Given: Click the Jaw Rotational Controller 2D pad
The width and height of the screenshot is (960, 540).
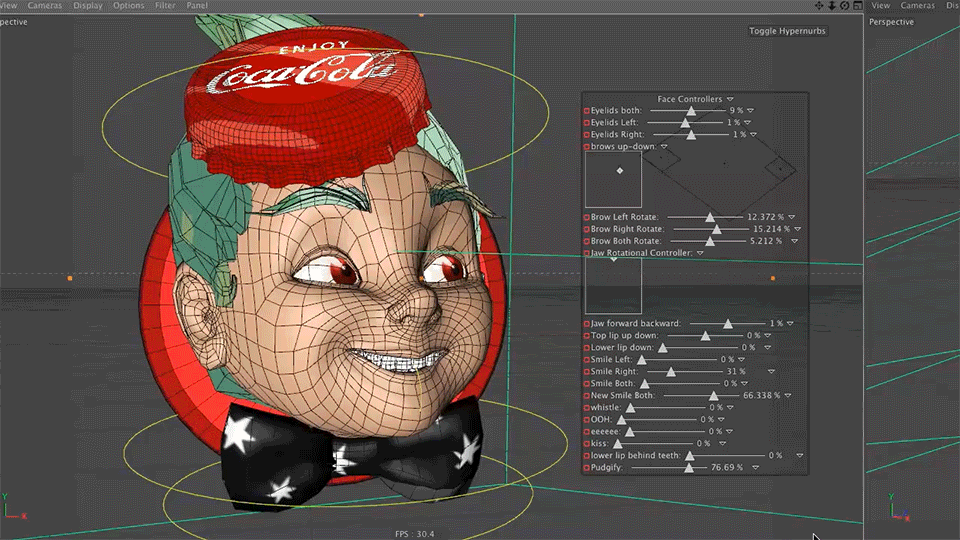Looking at the screenshot, I should click(x=613, y=285).
